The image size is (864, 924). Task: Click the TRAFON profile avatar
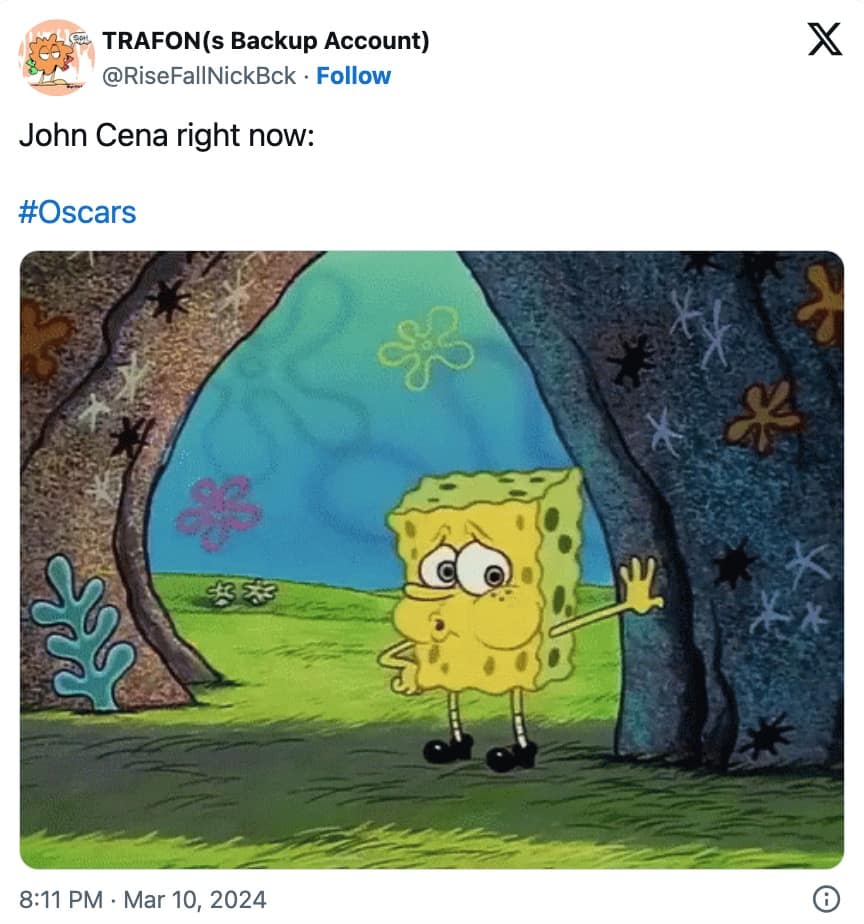tap(56, 58)
